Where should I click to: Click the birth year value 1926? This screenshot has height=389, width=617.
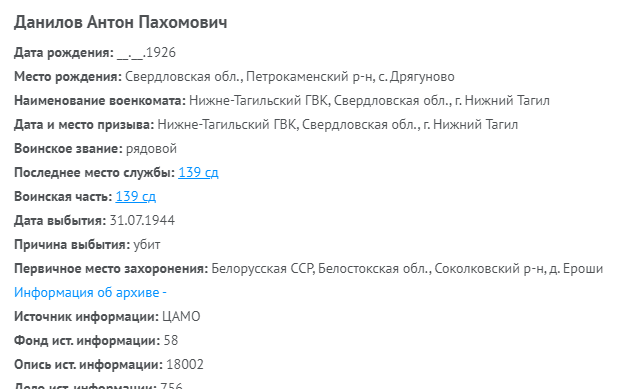[161, 52]
